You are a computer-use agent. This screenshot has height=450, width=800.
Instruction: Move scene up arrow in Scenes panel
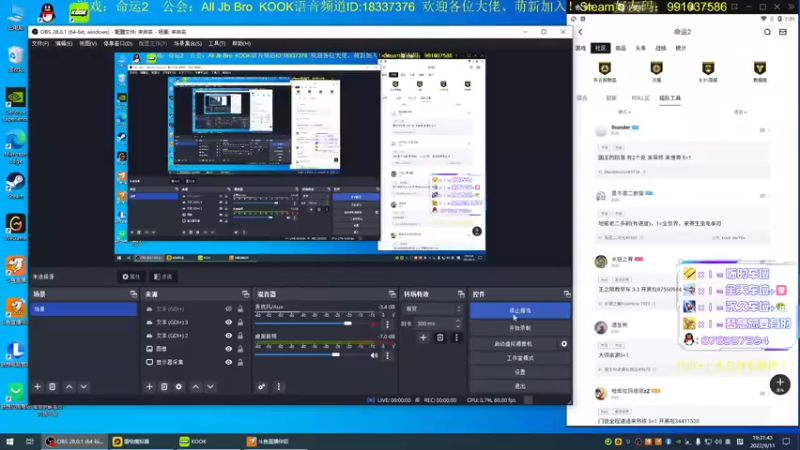69,387
